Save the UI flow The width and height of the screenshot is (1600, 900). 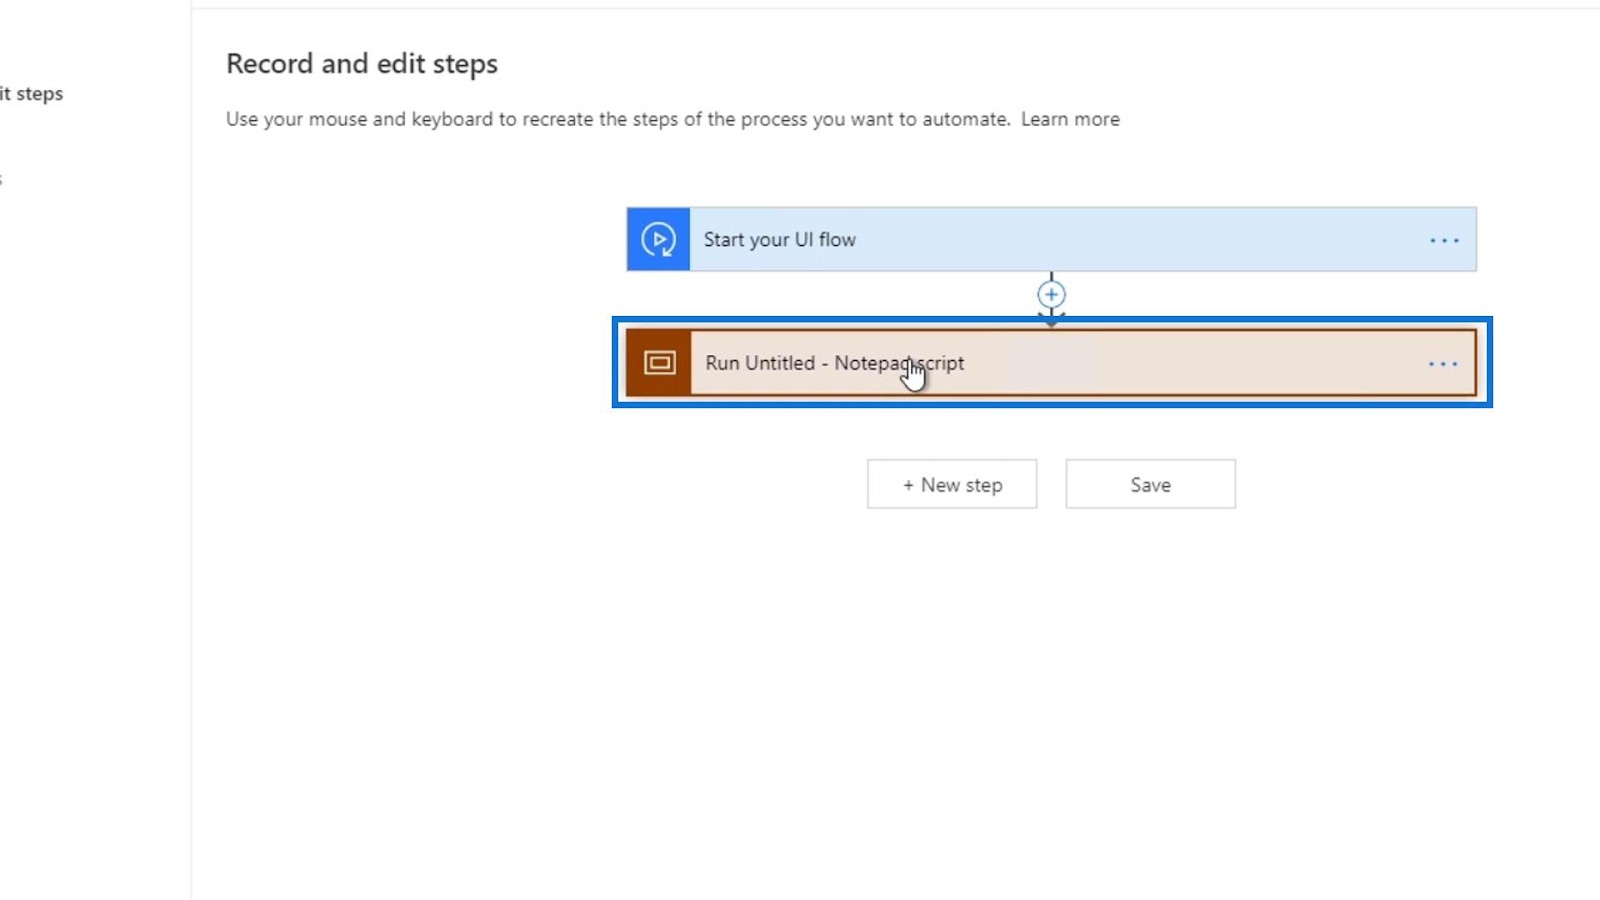point(1150,485)
